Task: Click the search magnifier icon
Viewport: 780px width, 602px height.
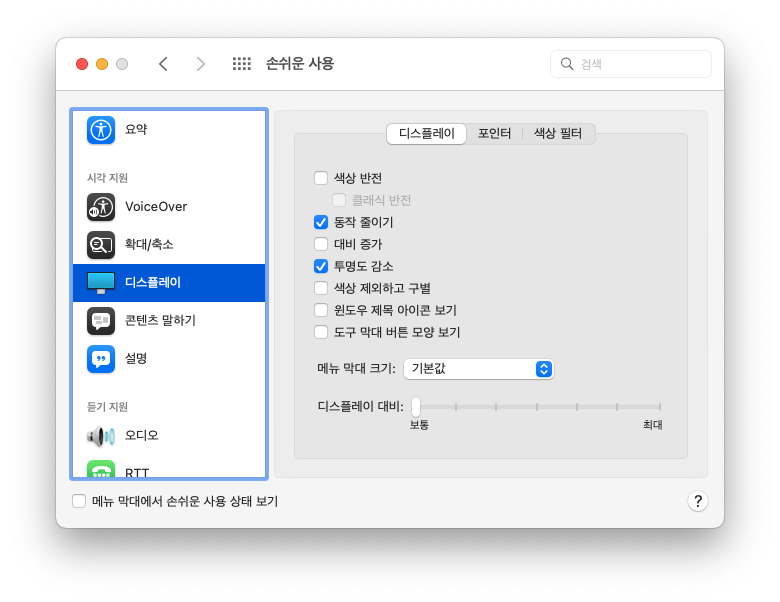Action: [567, 64]
